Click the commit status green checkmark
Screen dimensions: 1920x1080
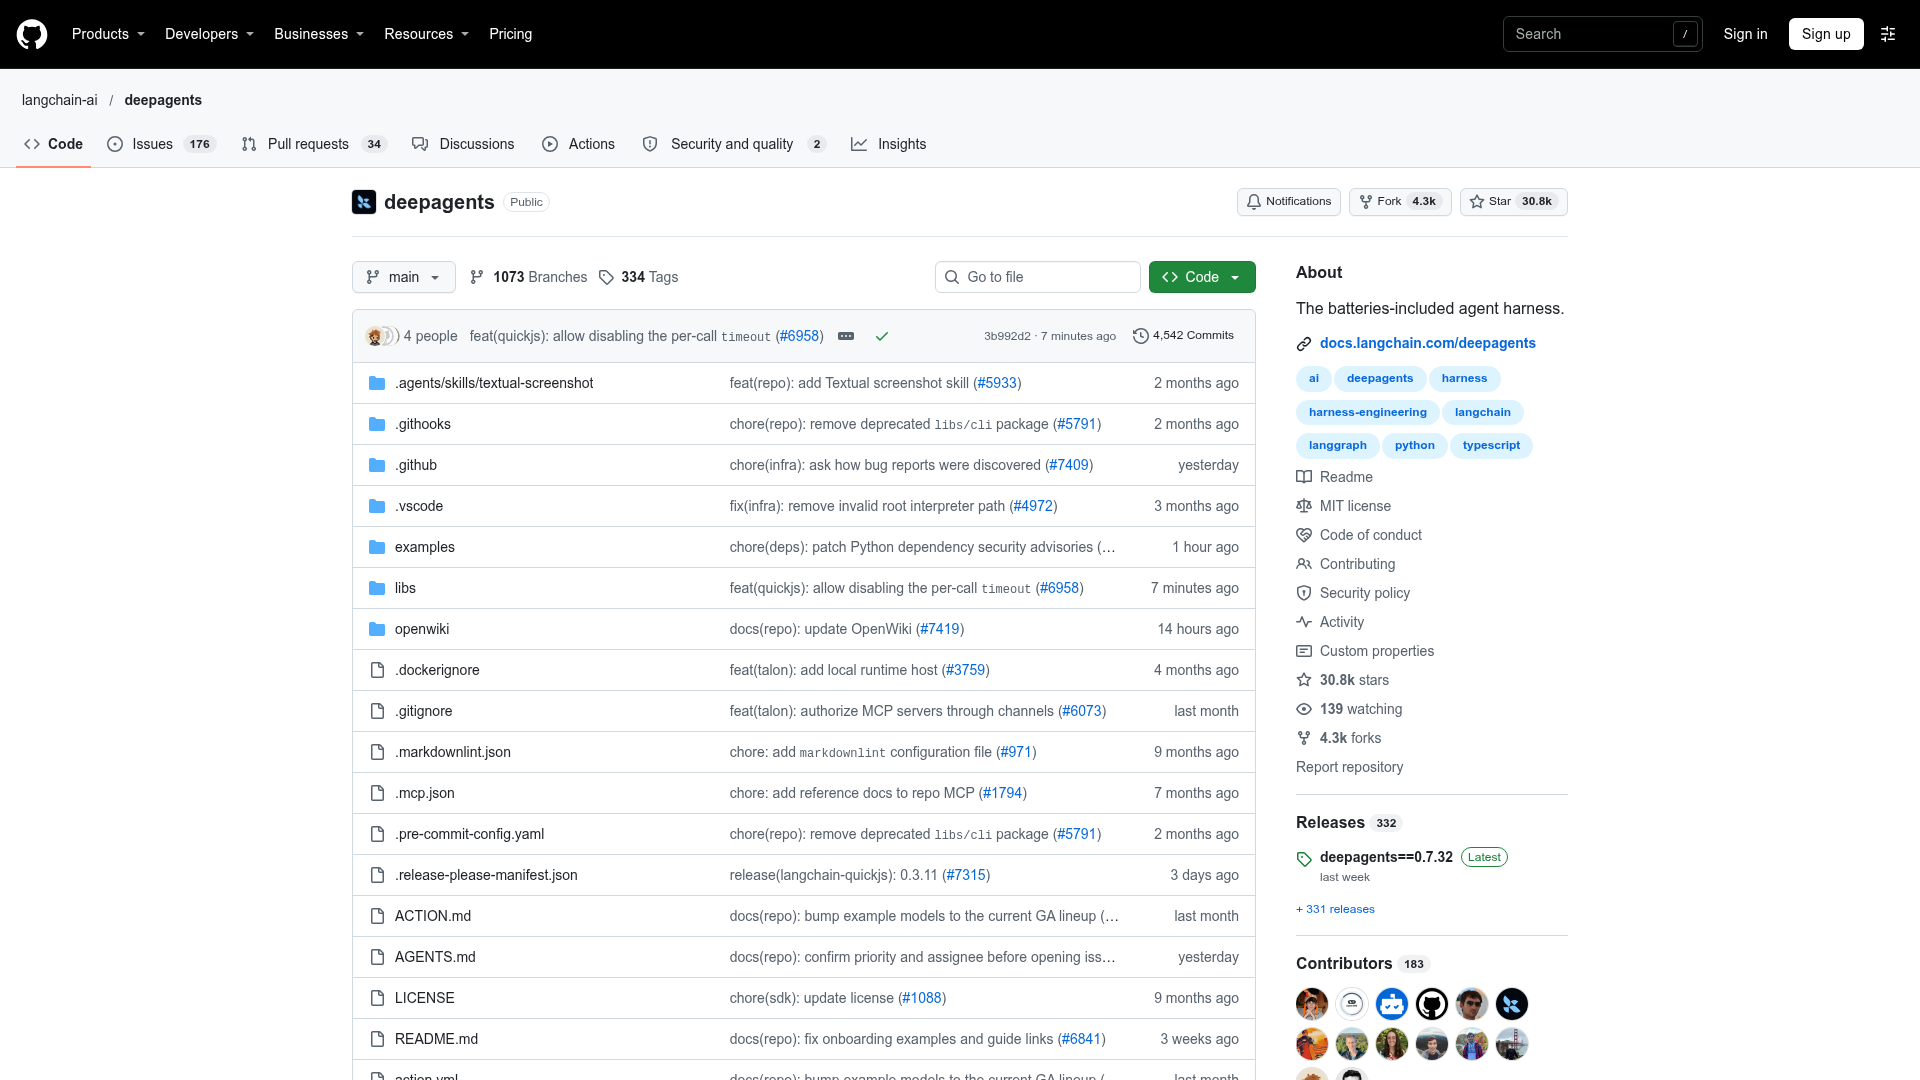[x=882, y=336]
